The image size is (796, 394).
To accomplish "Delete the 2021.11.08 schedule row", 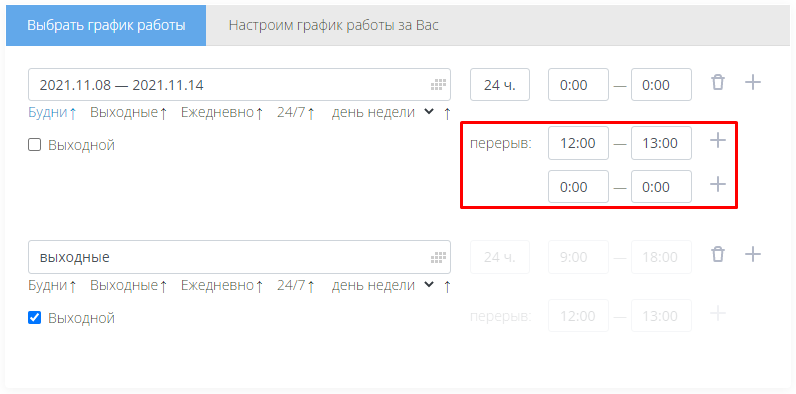I will pos(717,82).
